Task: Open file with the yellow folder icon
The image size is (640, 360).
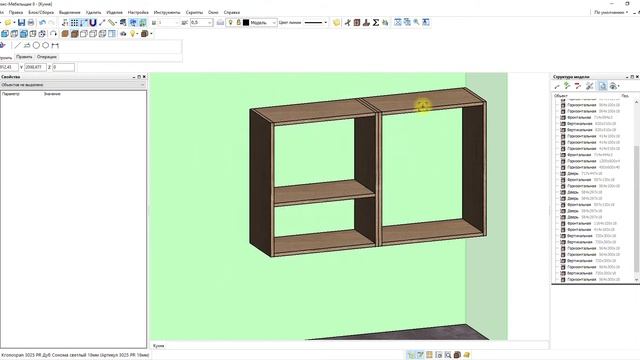Action: coord(8,23)
